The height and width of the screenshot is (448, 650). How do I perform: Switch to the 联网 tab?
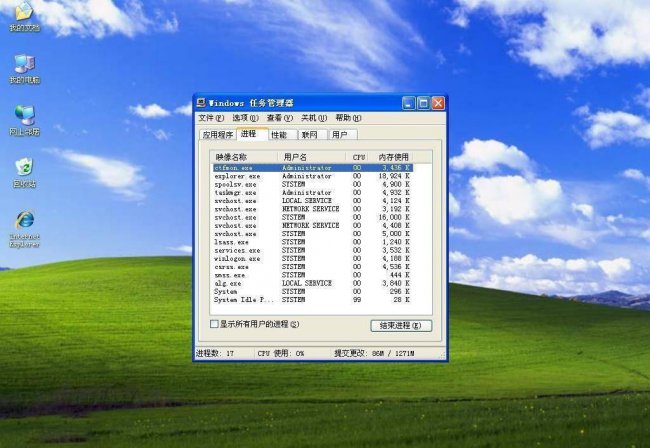pyautogui.click(x=312, y=135)
